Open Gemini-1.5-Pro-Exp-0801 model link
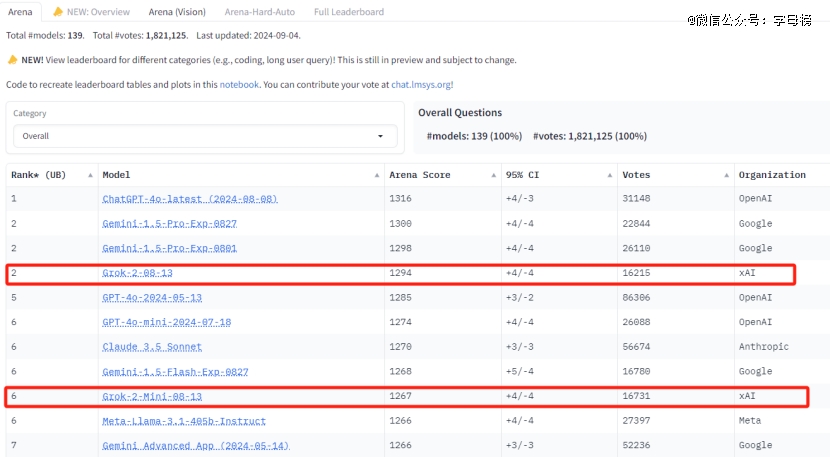 [x=169, y=248]
